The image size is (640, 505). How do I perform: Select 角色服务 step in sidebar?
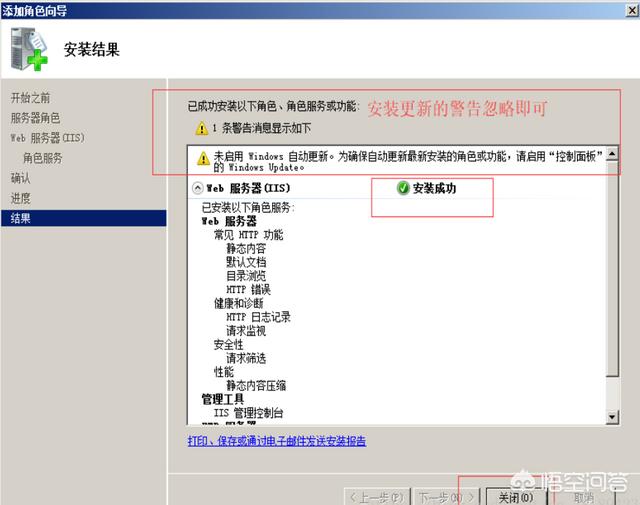(x=42, y=158)
